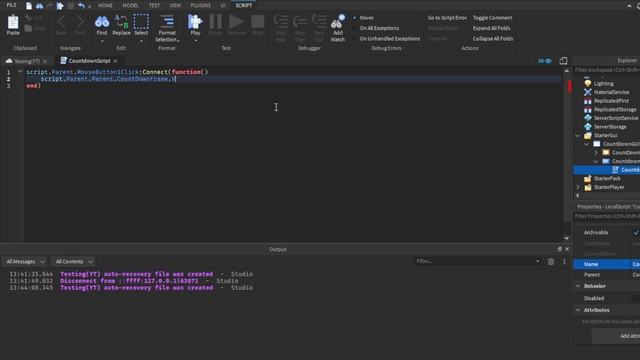This screenshot has height=360, width=640.
Task: Collapse the Behavior properties section
Action: tap(578, 286)
